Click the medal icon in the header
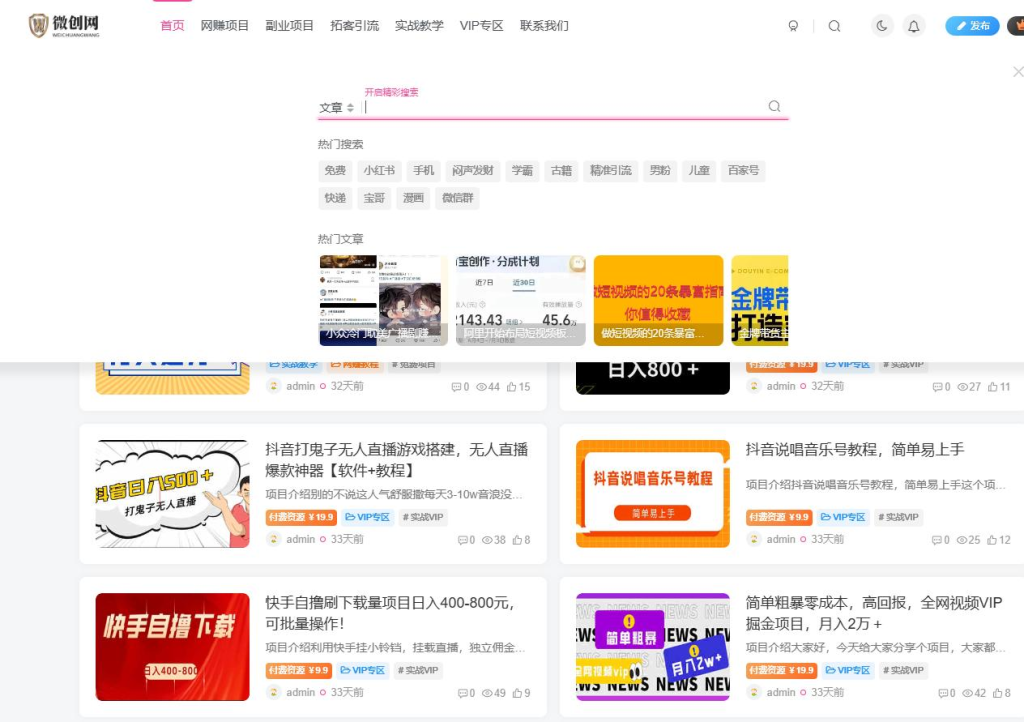 793,26
